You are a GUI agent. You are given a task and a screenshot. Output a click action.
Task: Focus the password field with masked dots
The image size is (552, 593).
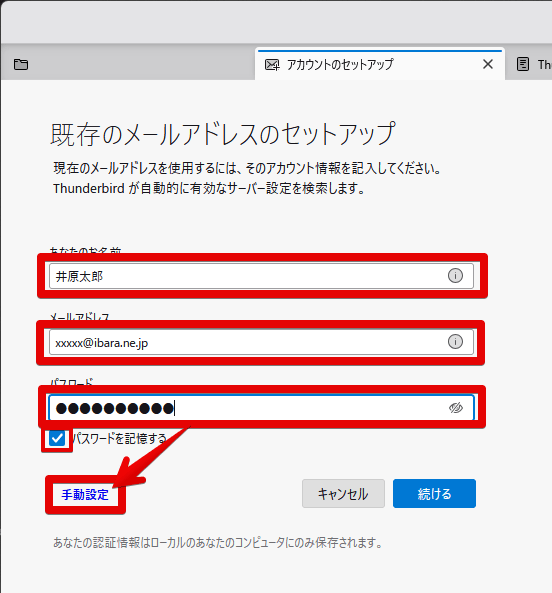[261, 408]
